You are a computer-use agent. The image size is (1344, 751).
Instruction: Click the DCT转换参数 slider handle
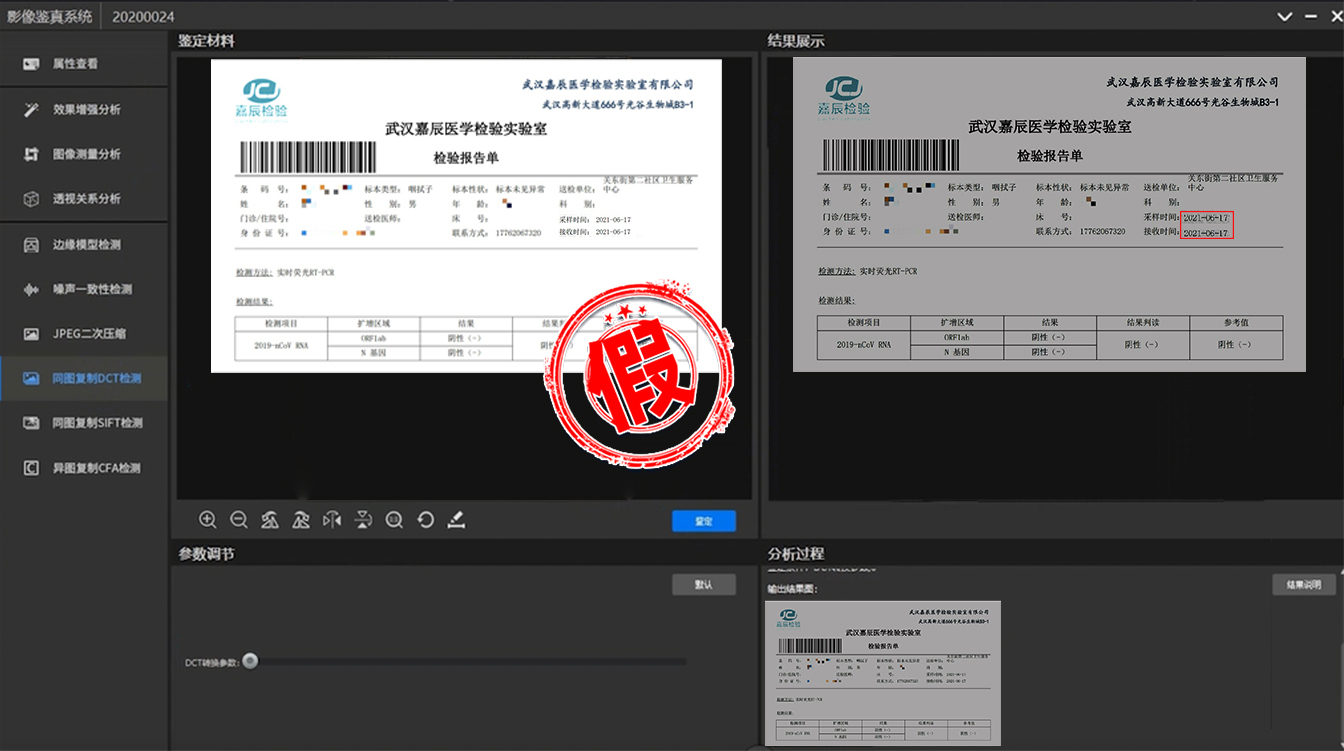[250, 661]
